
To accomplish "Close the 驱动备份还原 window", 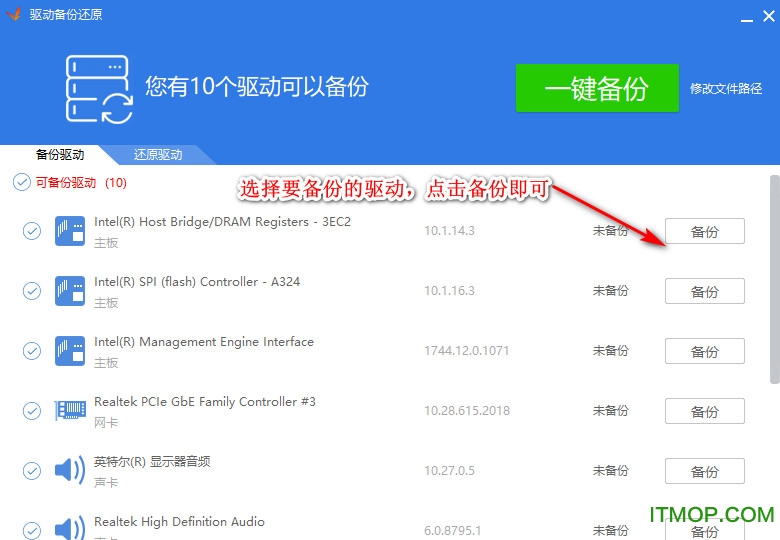I will 769,16.
